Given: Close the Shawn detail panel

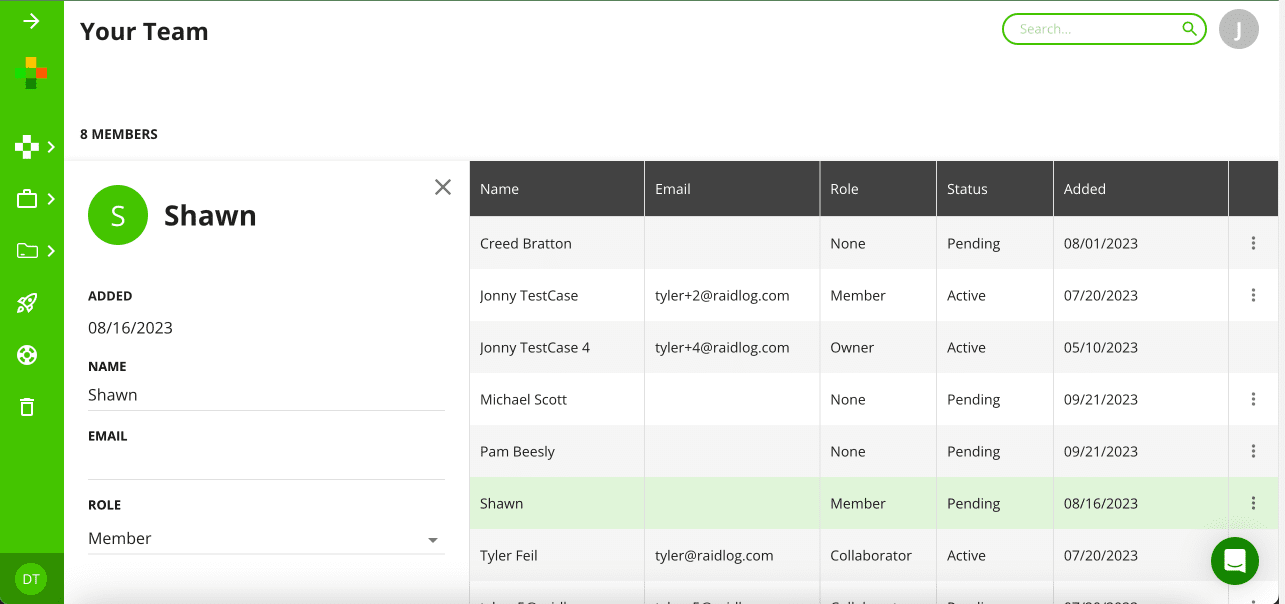Looking at the screenshot, I should 443,187.
